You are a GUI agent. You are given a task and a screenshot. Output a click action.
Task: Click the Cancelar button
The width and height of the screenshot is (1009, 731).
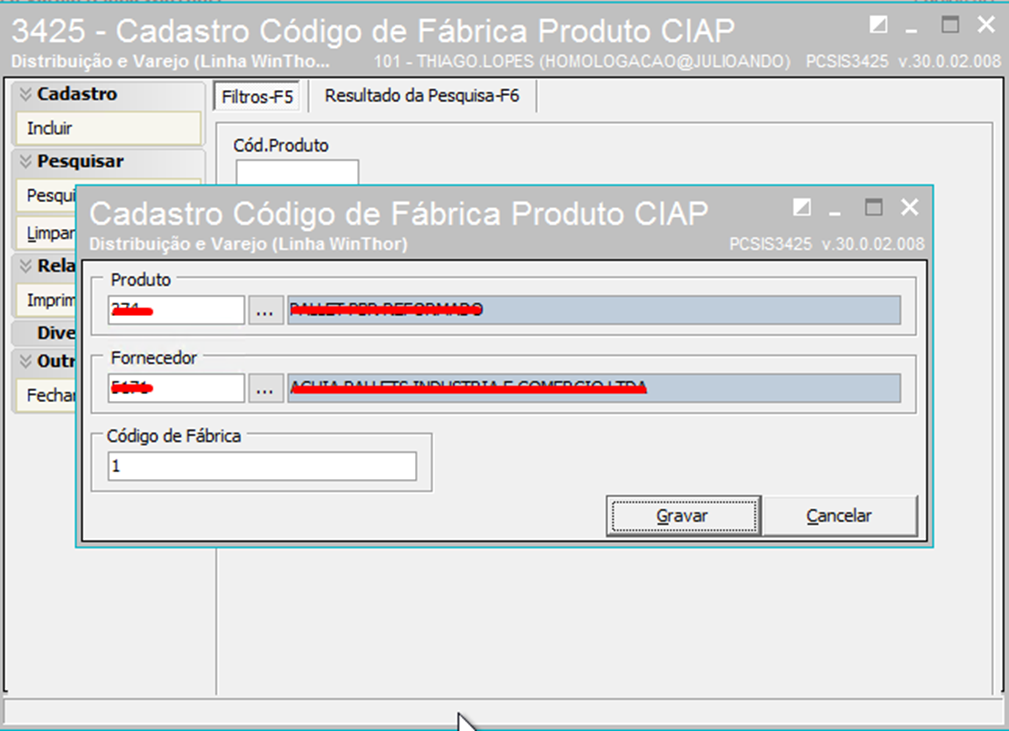[x=839, y=516]
